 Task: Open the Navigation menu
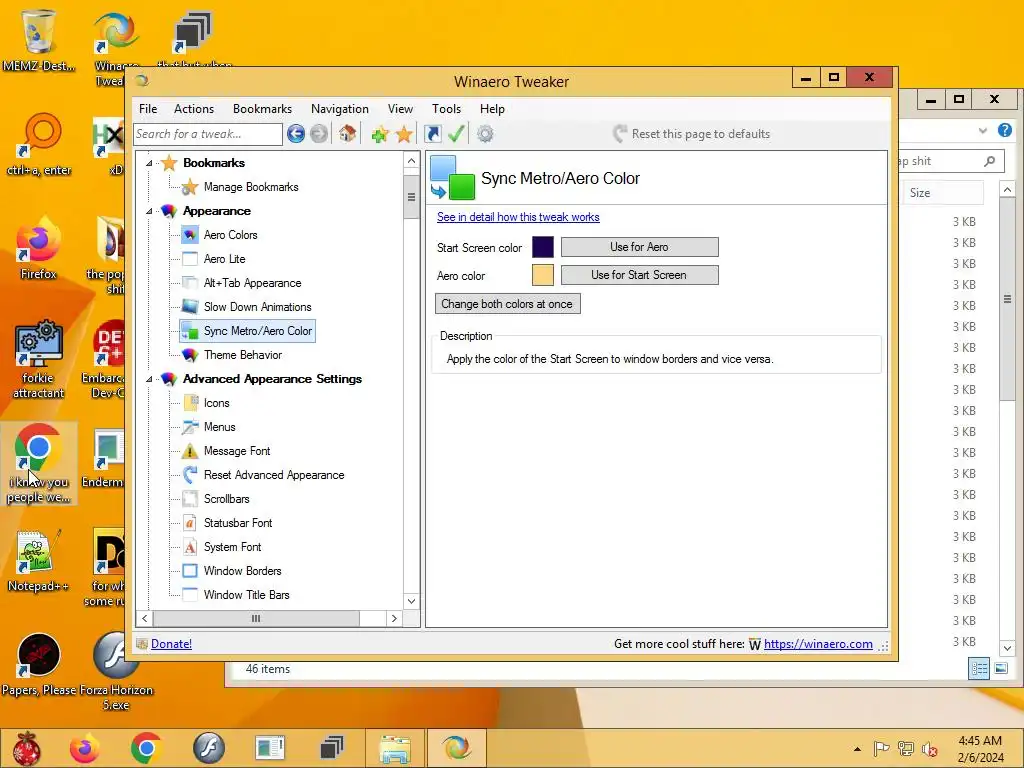[x=340, y=109]
